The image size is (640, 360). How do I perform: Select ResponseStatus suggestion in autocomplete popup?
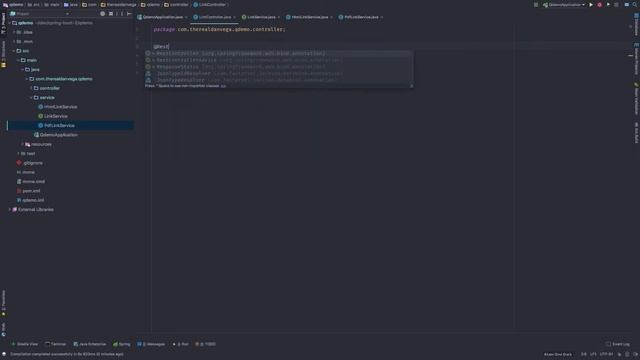coord(279,67)
